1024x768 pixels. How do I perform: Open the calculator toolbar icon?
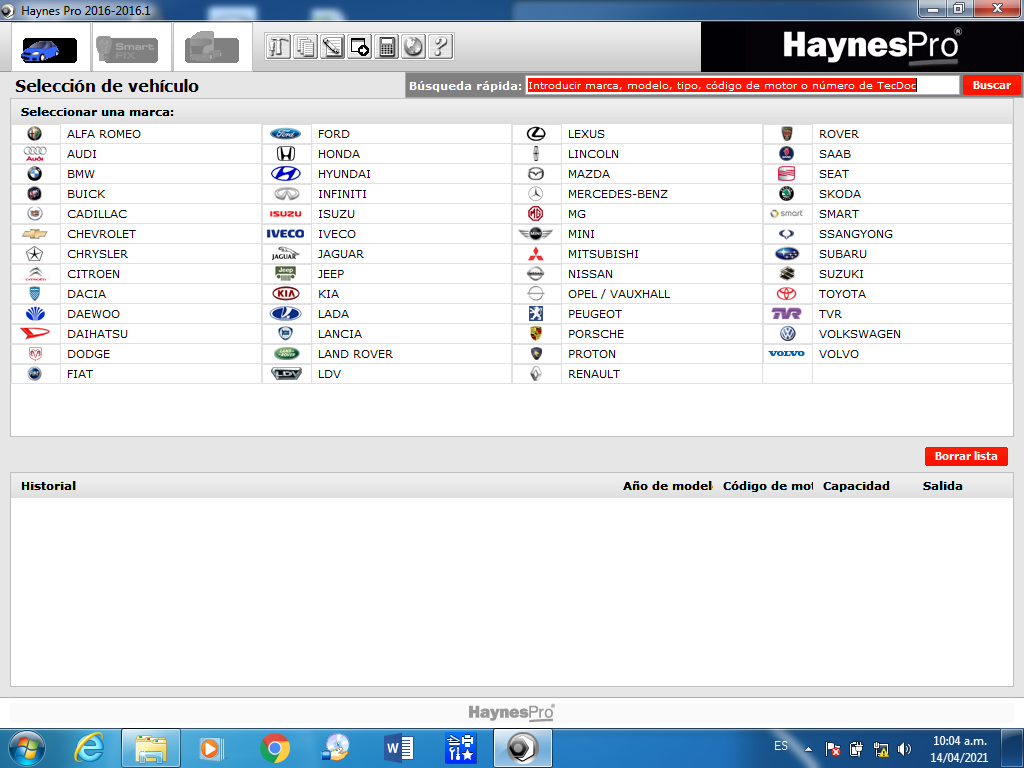coord(387,46)
